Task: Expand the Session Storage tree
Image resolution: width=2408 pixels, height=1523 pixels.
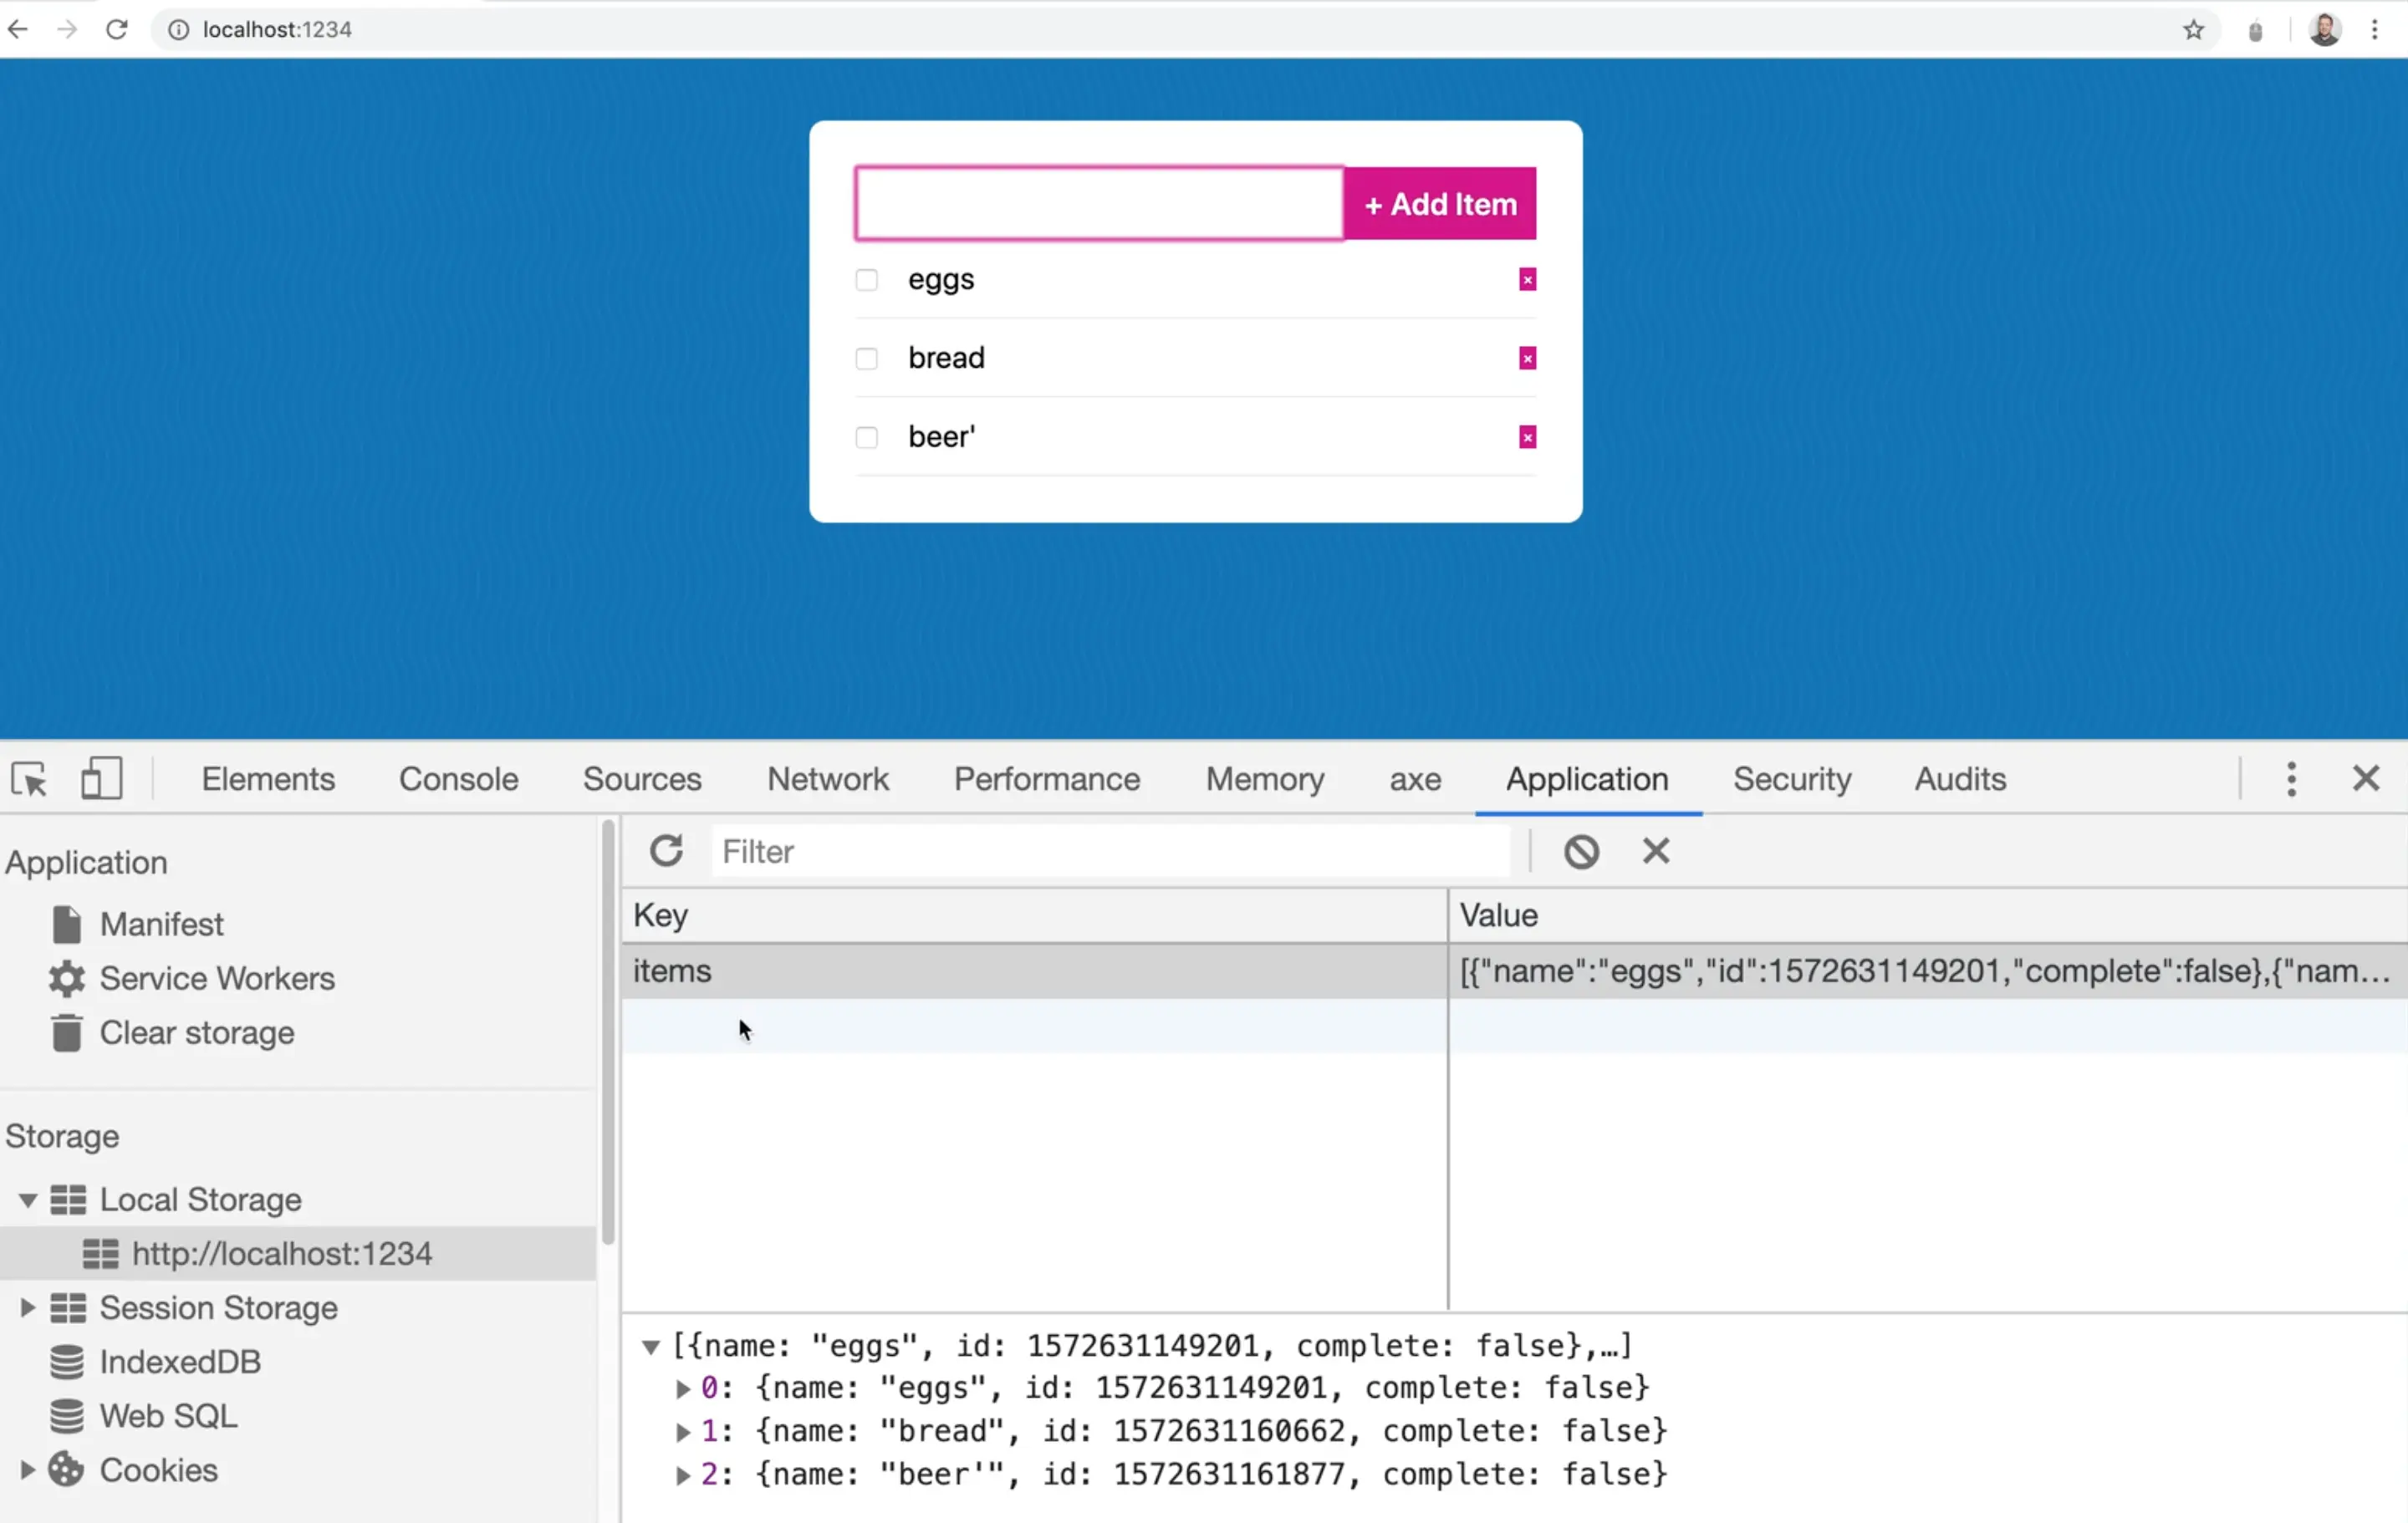Action: pyautogui.click(x=28, y=1307)
